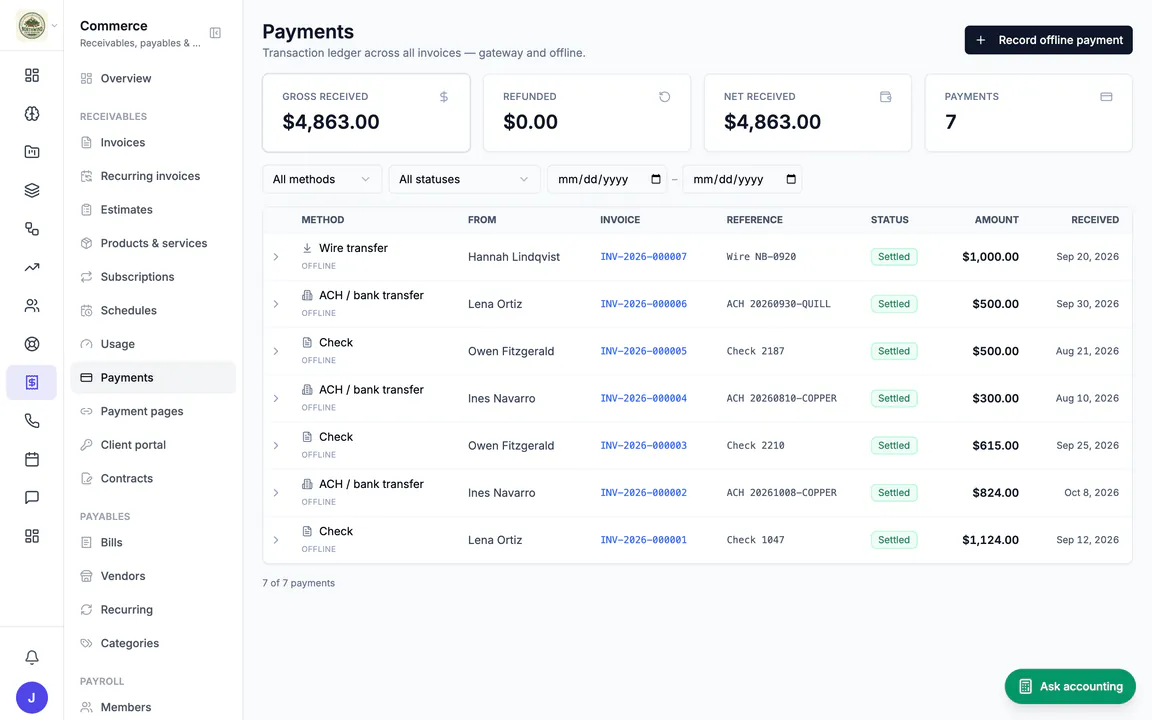This screenshot has width=1152, height=720.
Task: Open the workflow nodes icon in left rail
Action: (x=32, y=228)
